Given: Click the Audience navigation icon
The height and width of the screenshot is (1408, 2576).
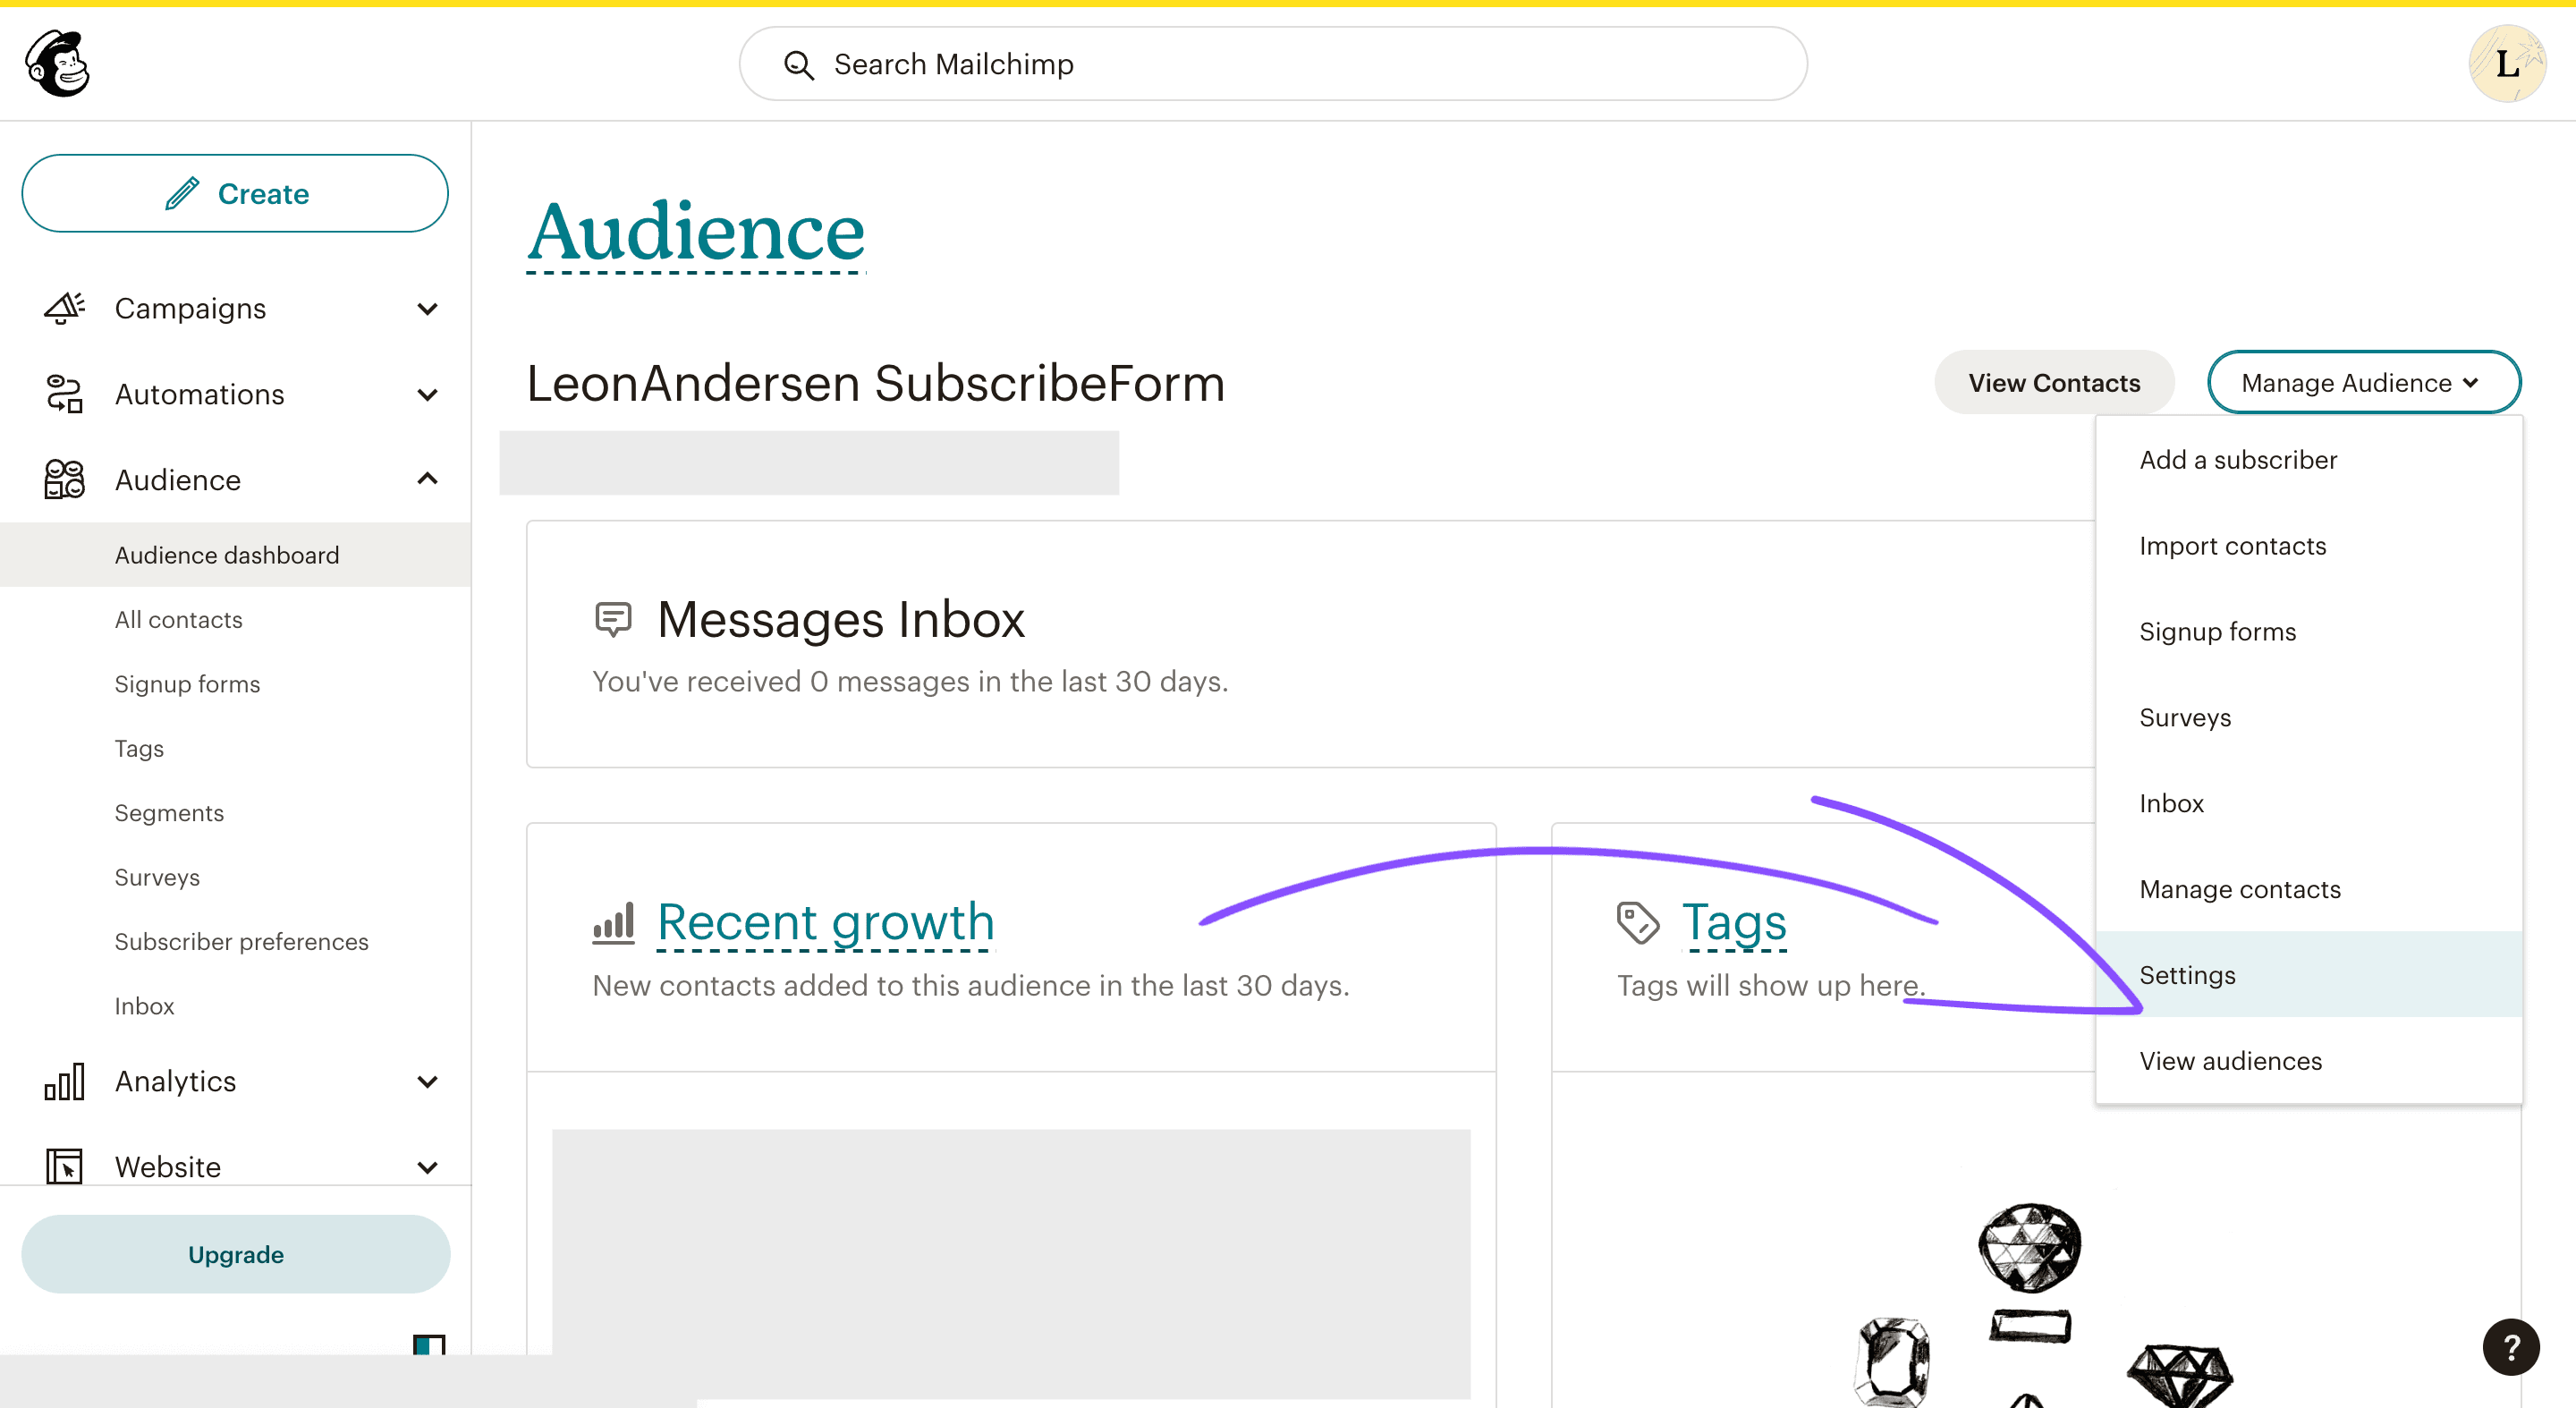Looking at the screenshot, I should (x=64, y=480).
